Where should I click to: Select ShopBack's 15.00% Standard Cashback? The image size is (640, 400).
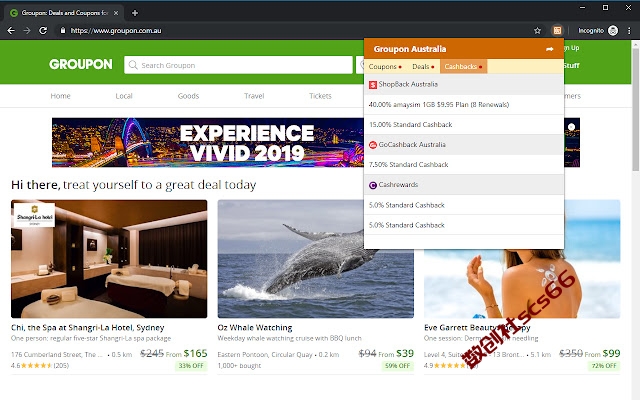click(x=464, y=125)
